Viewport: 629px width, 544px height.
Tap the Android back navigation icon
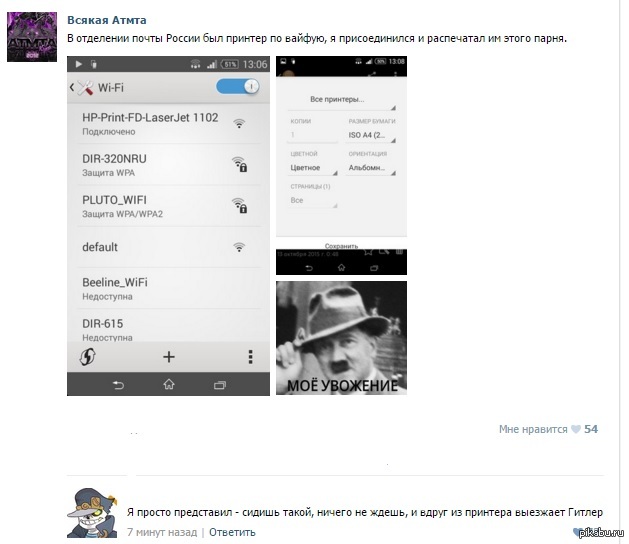tap(118, 385)
